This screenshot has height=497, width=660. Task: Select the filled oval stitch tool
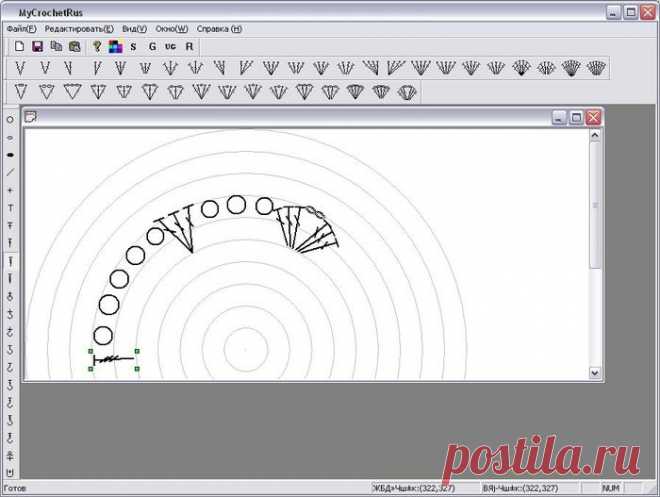click(10, 155)
